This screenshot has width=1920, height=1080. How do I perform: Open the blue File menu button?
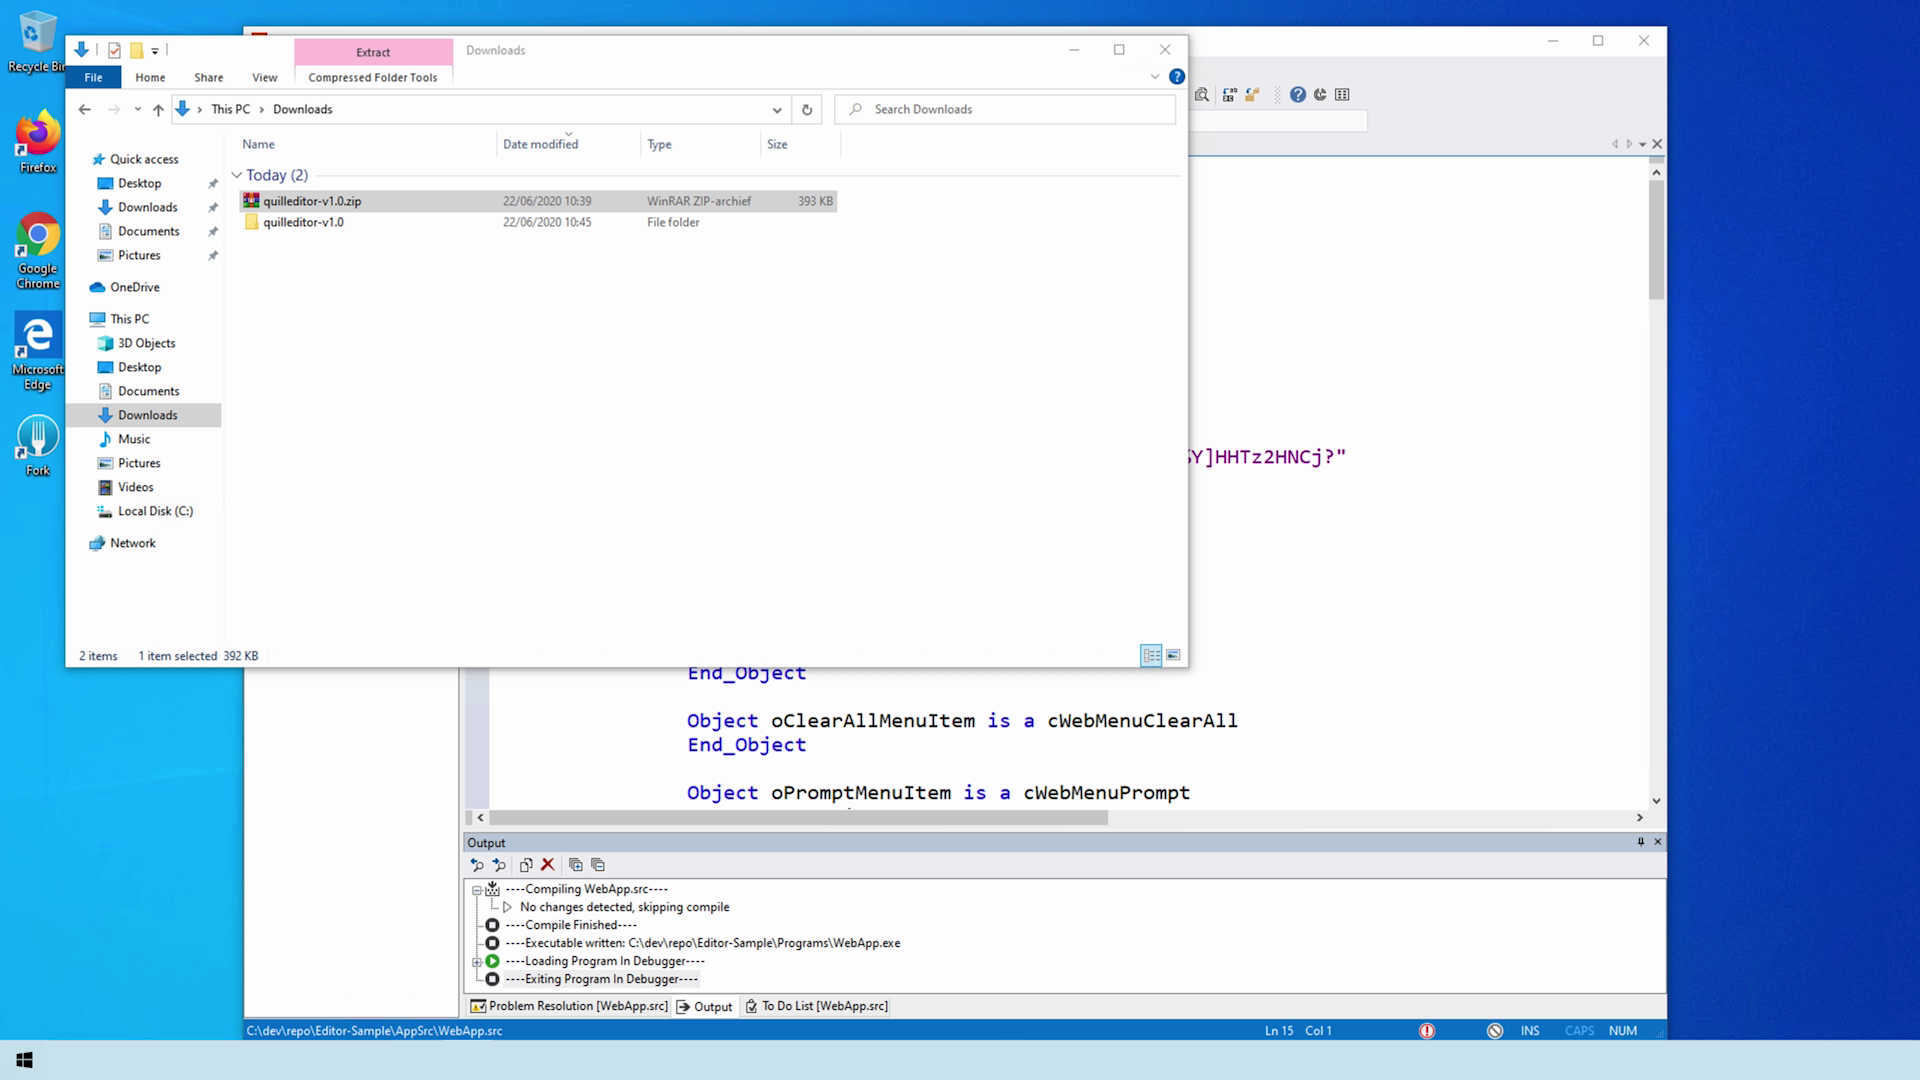click(93, 77)
